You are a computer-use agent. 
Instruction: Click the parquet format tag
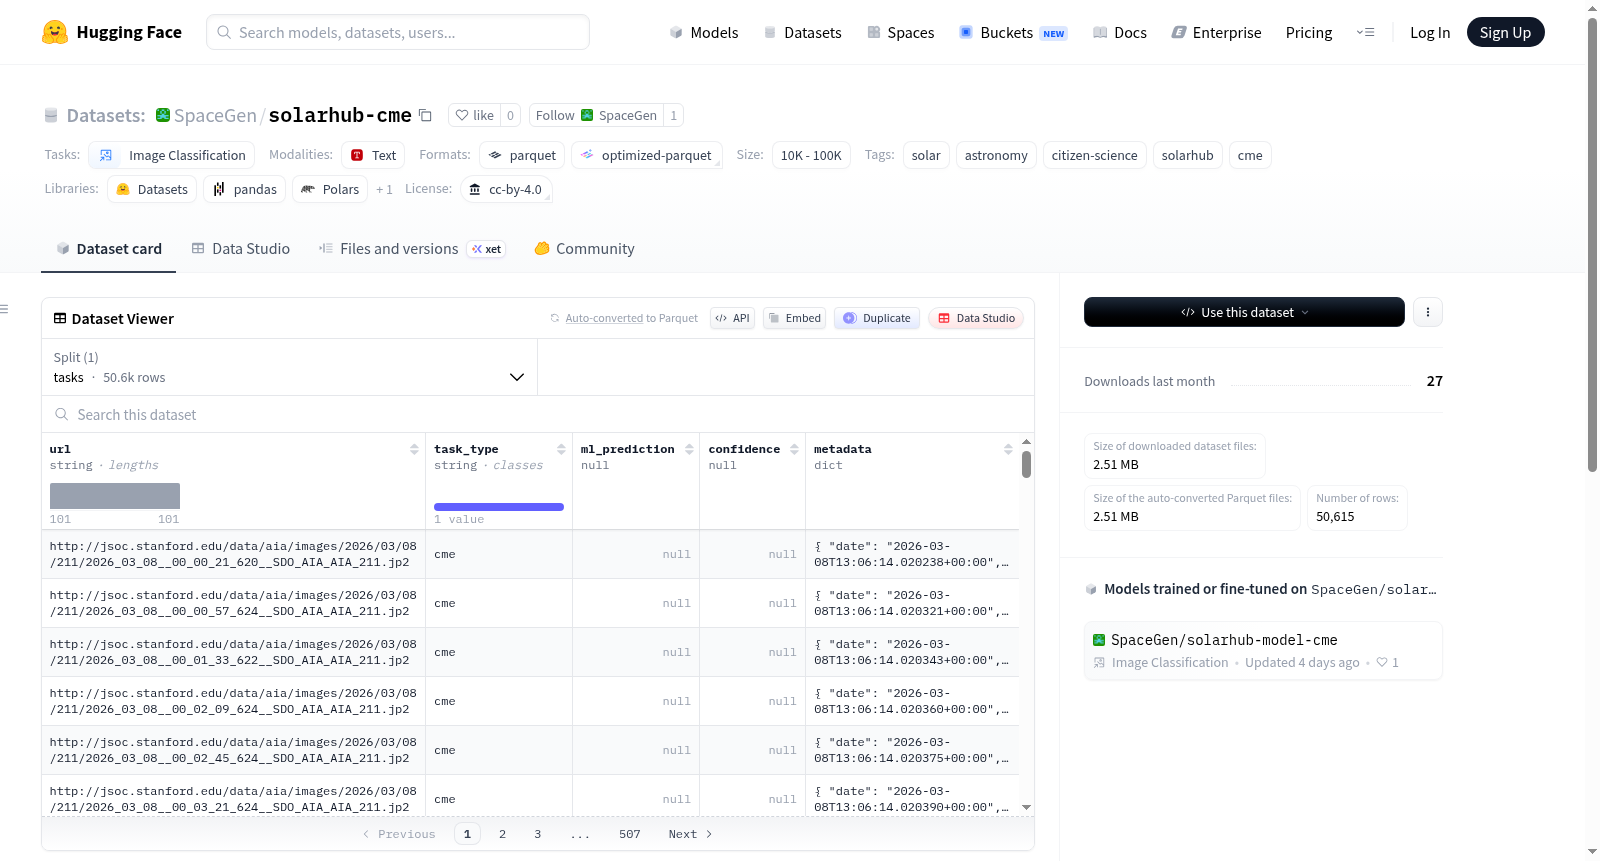click(x=522, y=155)
